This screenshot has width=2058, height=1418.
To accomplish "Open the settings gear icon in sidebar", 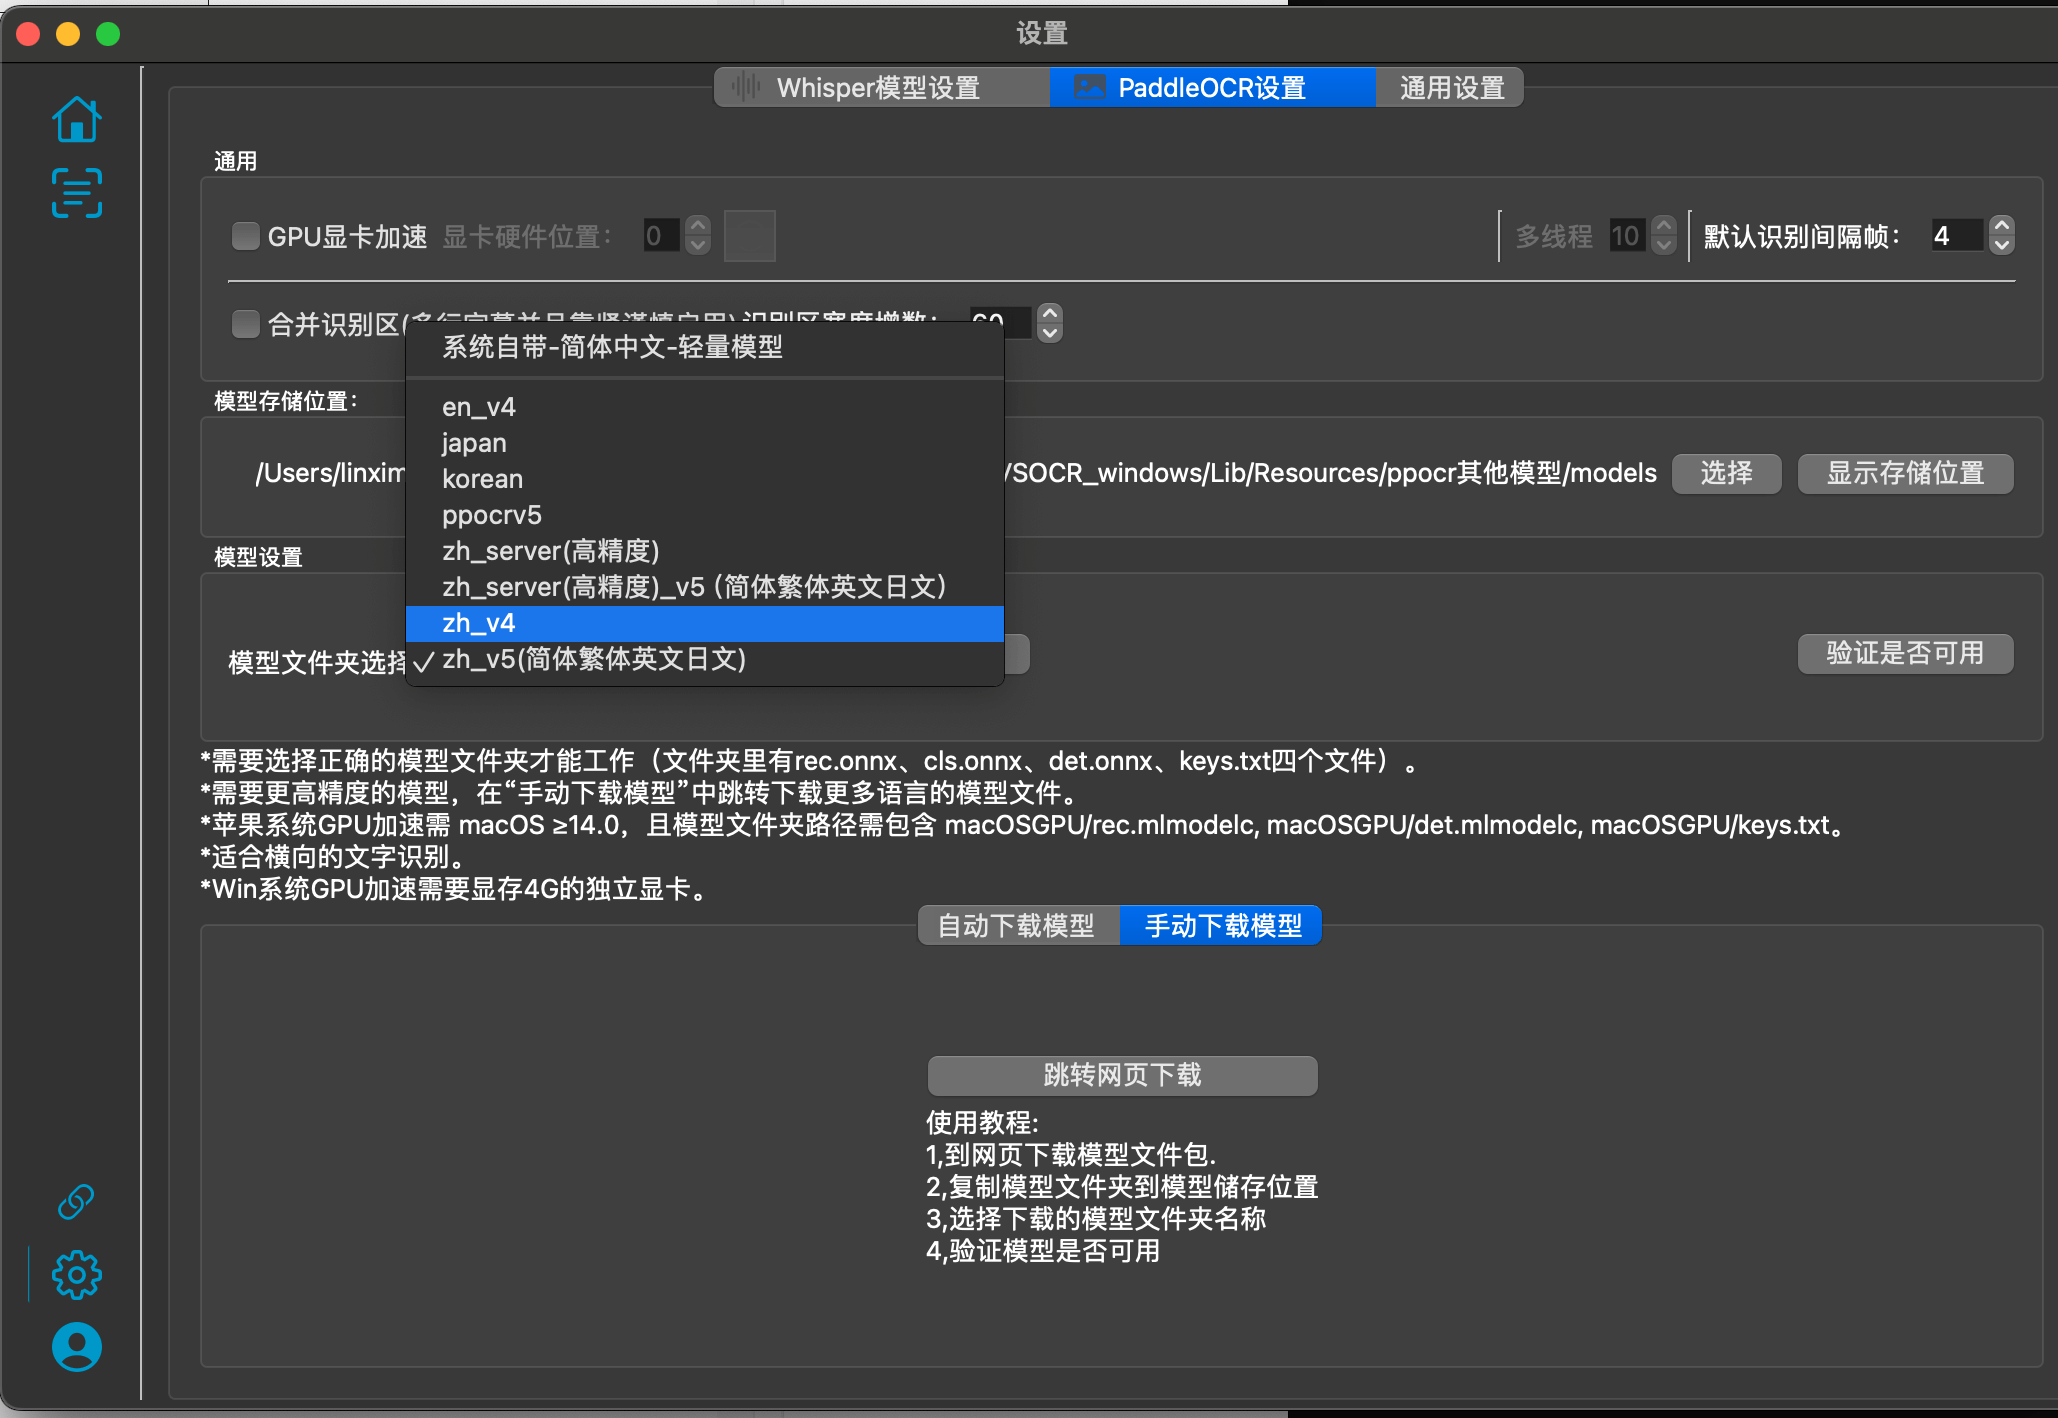I will coord(77,1275).
